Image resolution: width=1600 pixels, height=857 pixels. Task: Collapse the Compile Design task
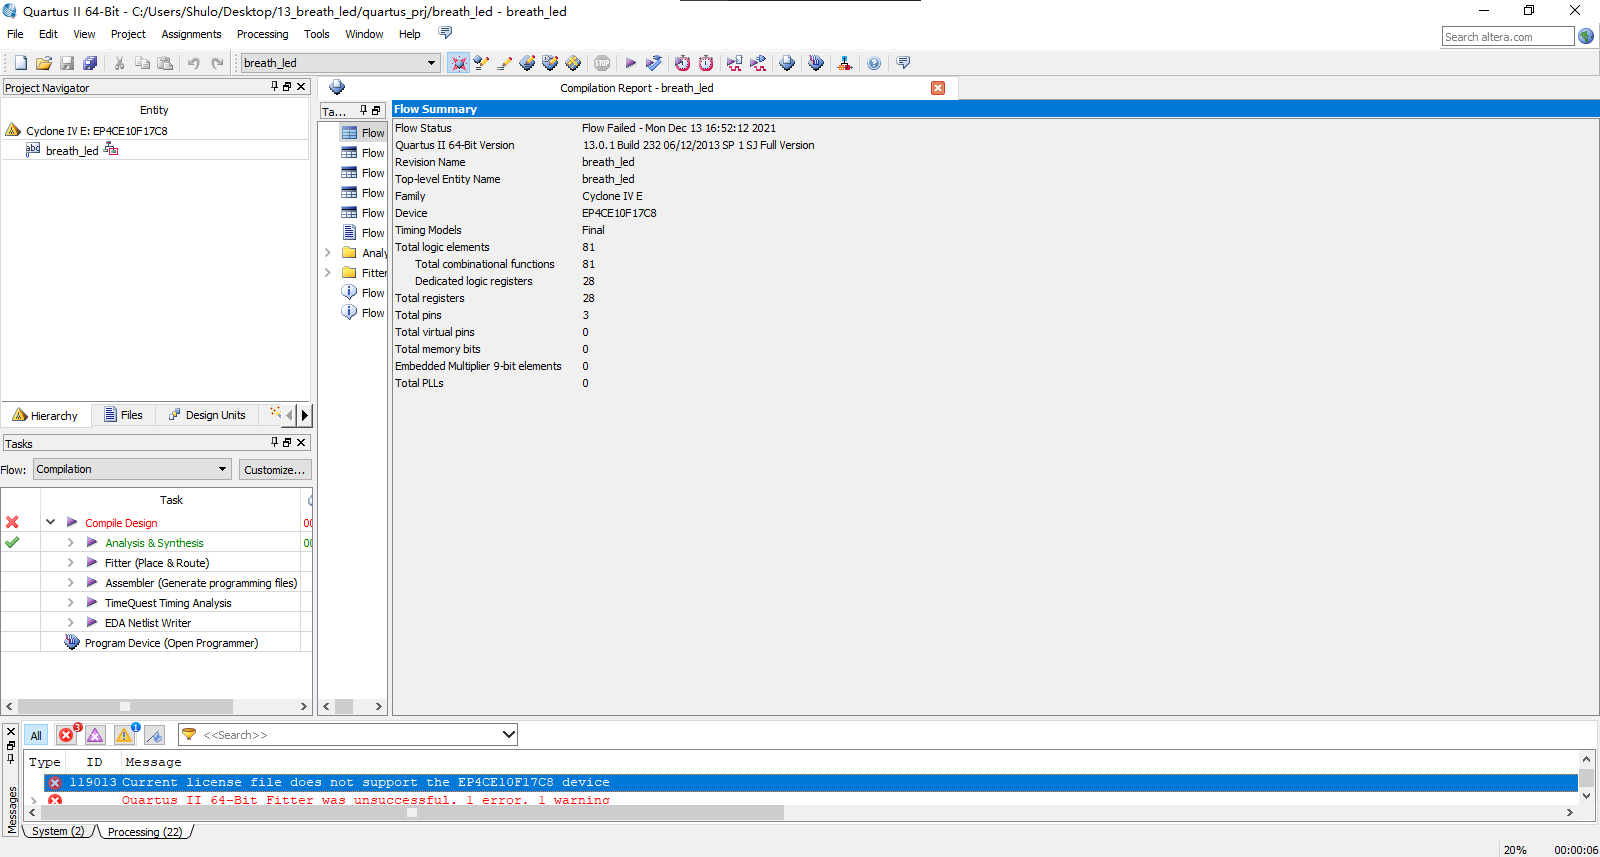click(50, 522)
